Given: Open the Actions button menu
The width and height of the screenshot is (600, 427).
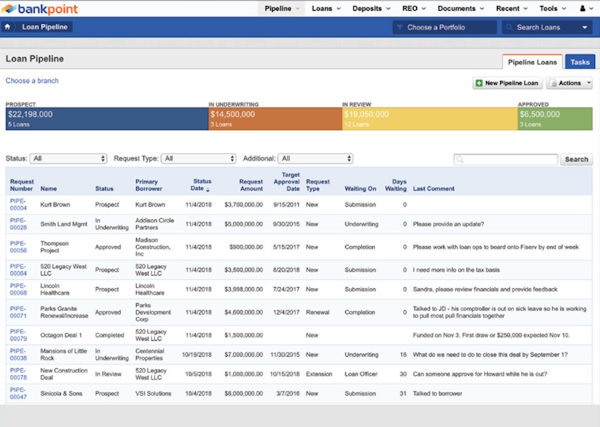Looking at the screenshot, I should point(570,83).
